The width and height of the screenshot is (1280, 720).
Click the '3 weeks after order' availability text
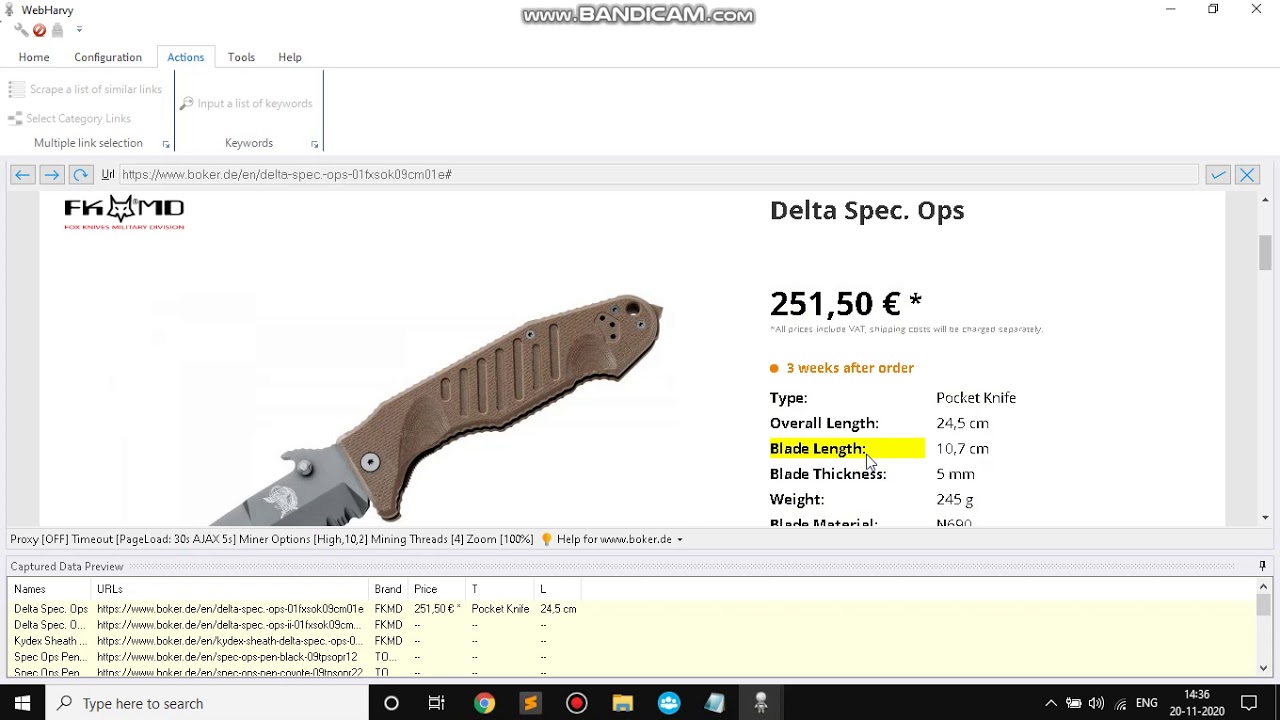(x=850, y=368)
